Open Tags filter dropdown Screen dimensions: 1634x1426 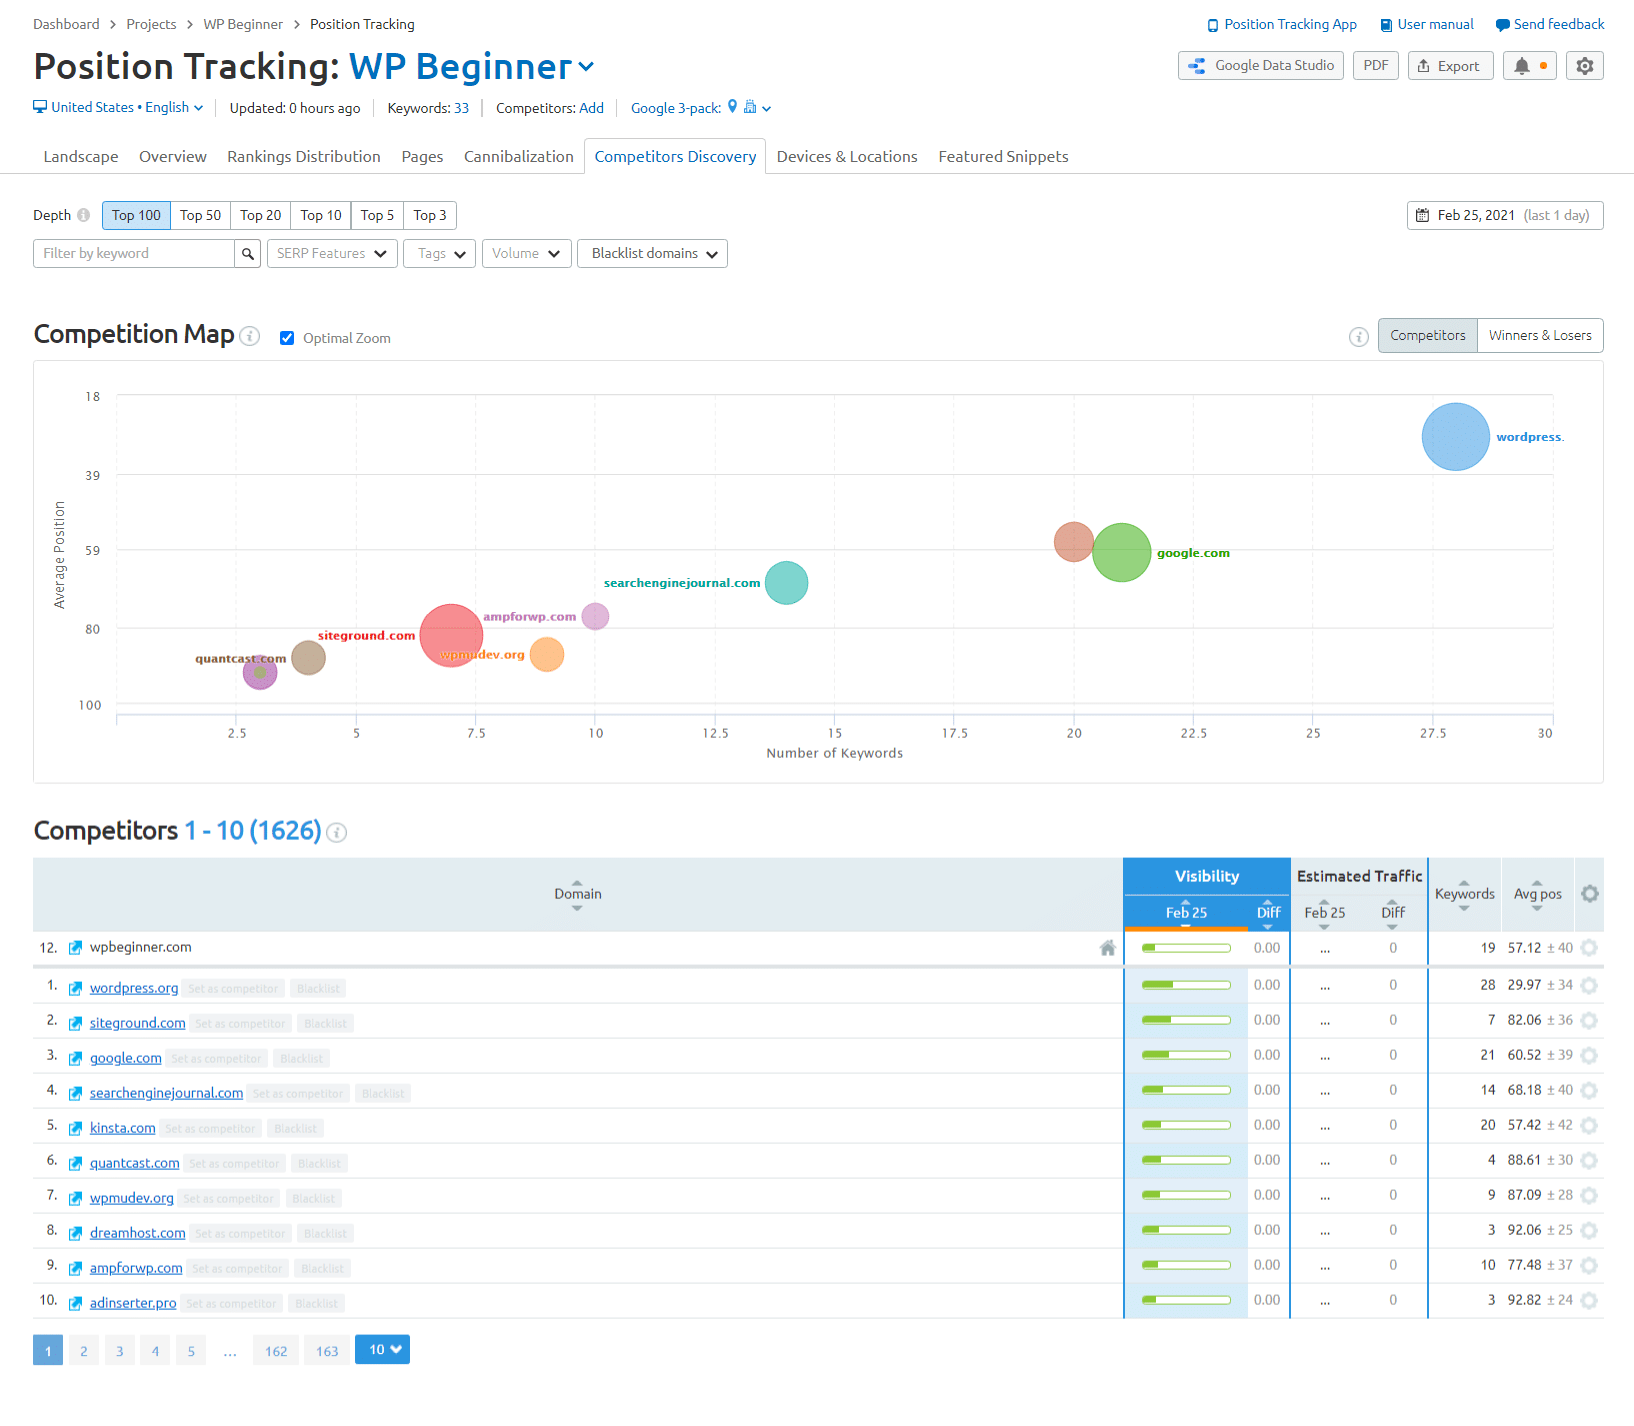[440, 254]
